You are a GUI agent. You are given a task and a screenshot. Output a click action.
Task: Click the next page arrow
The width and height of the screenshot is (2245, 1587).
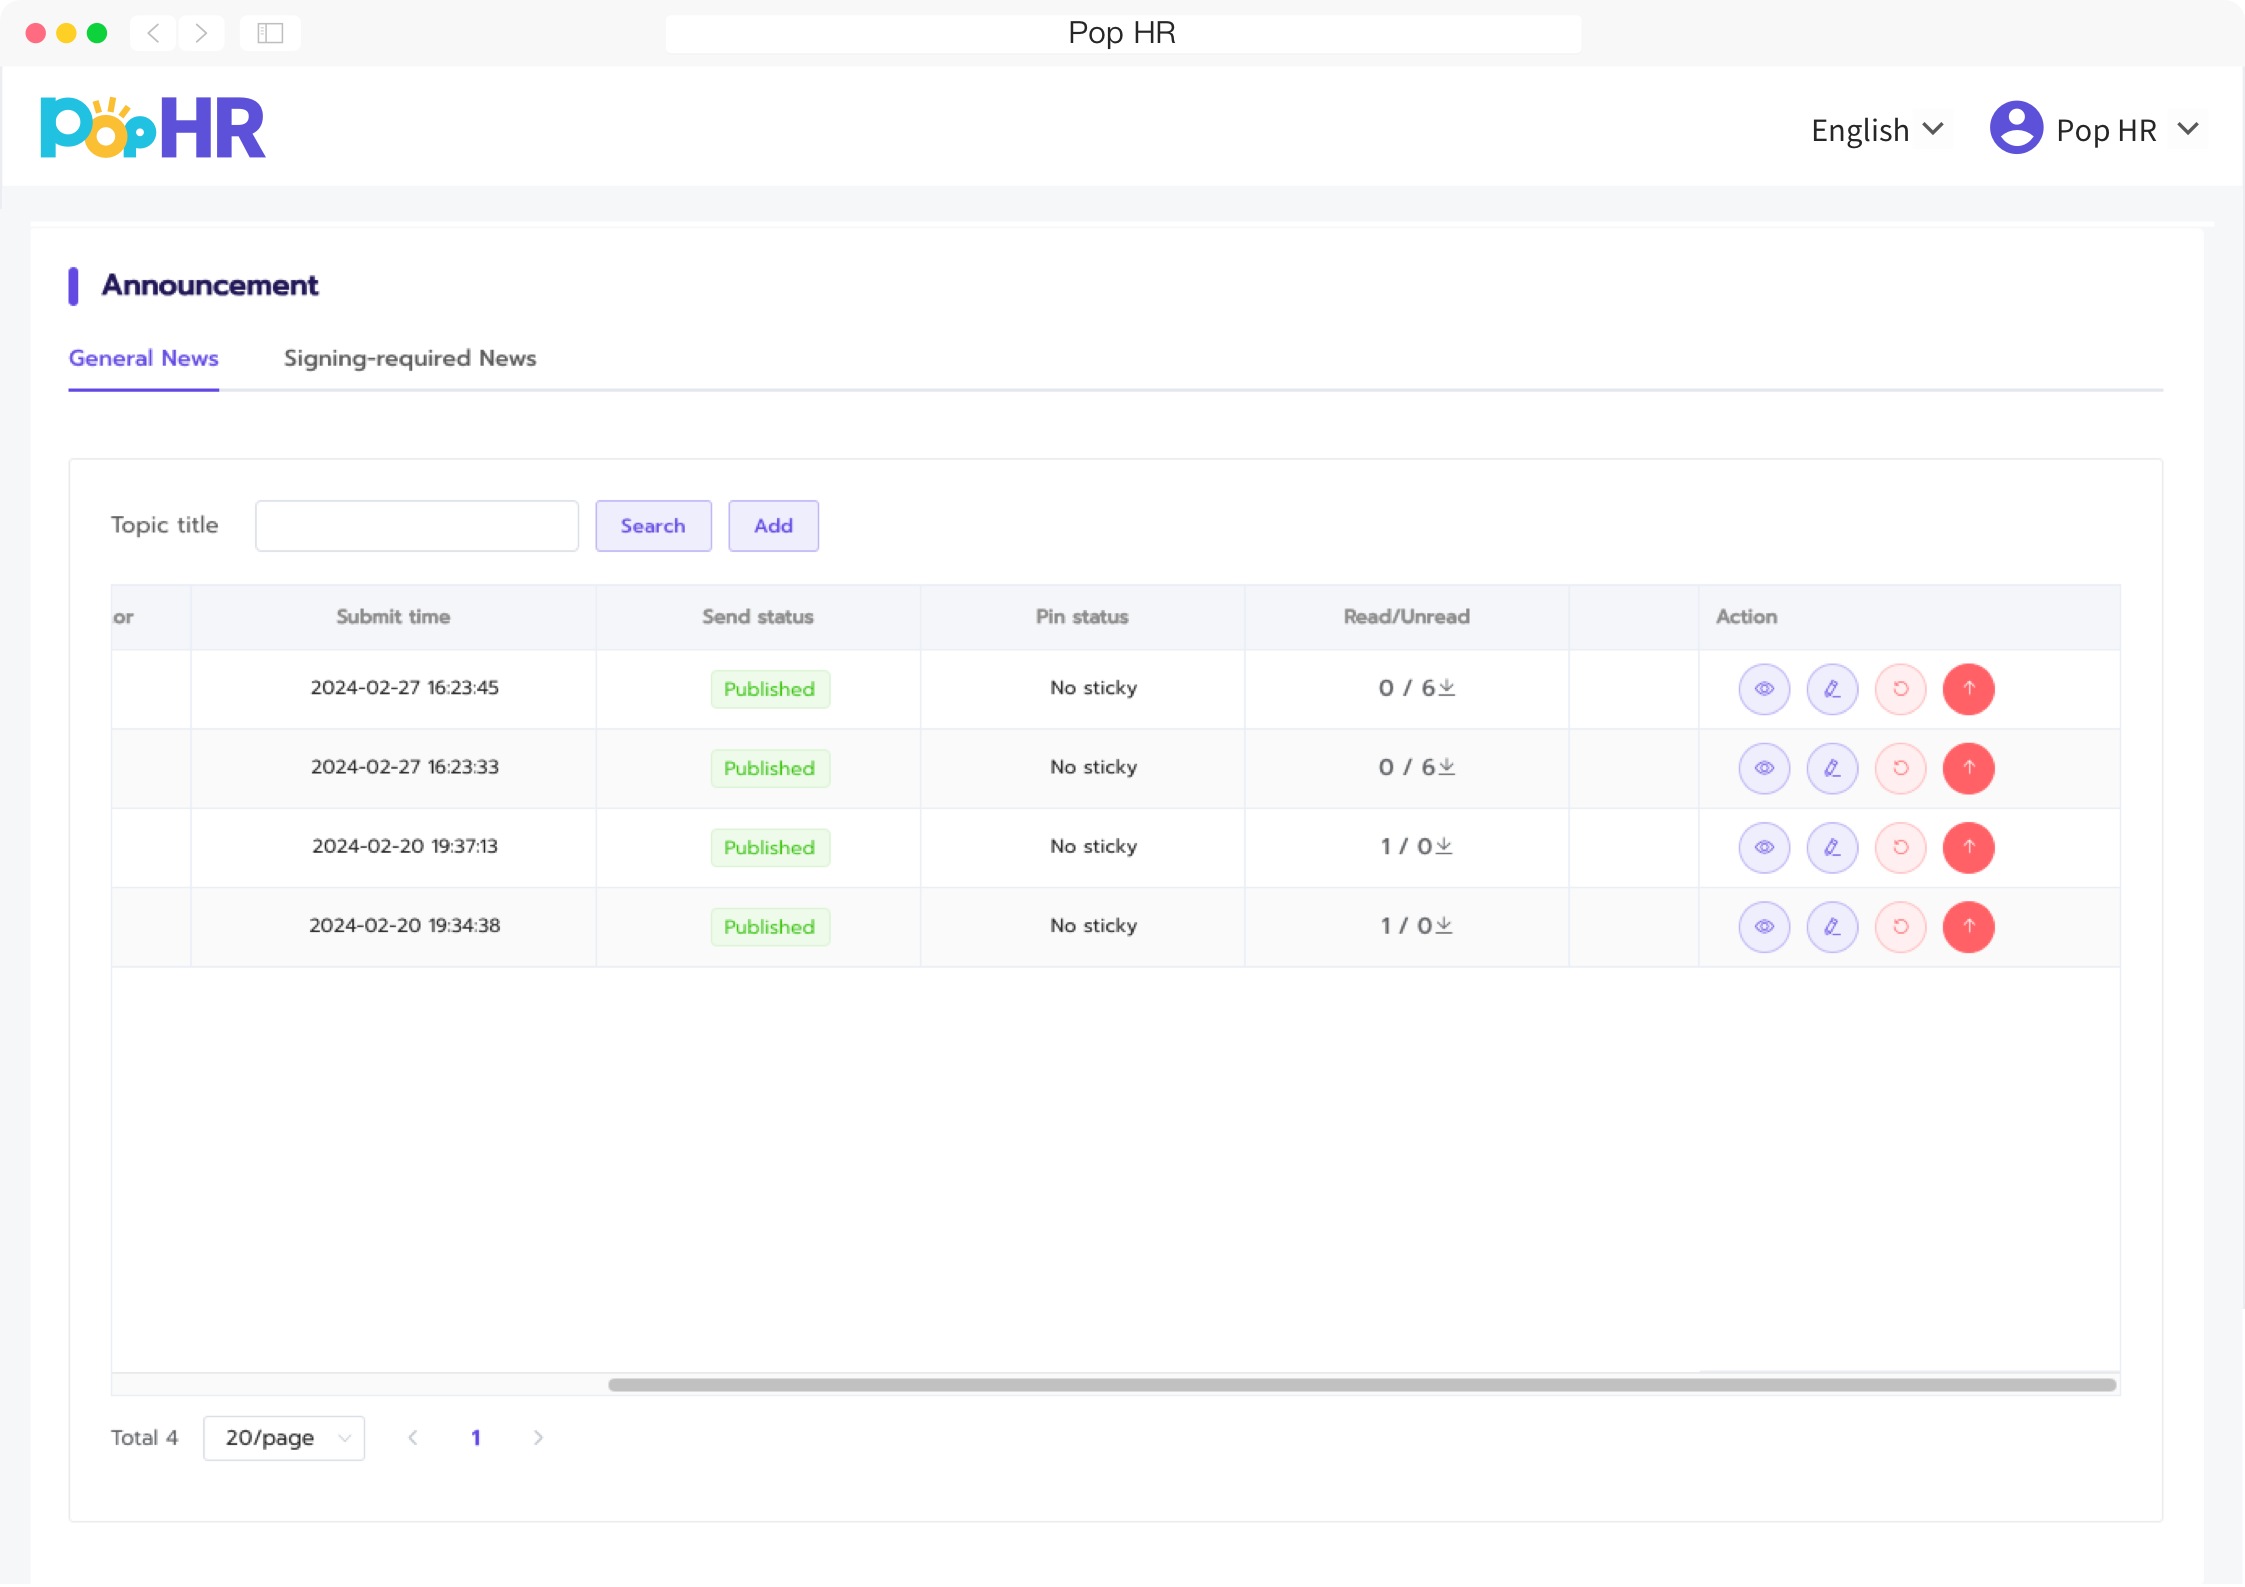coord(538,1438)
